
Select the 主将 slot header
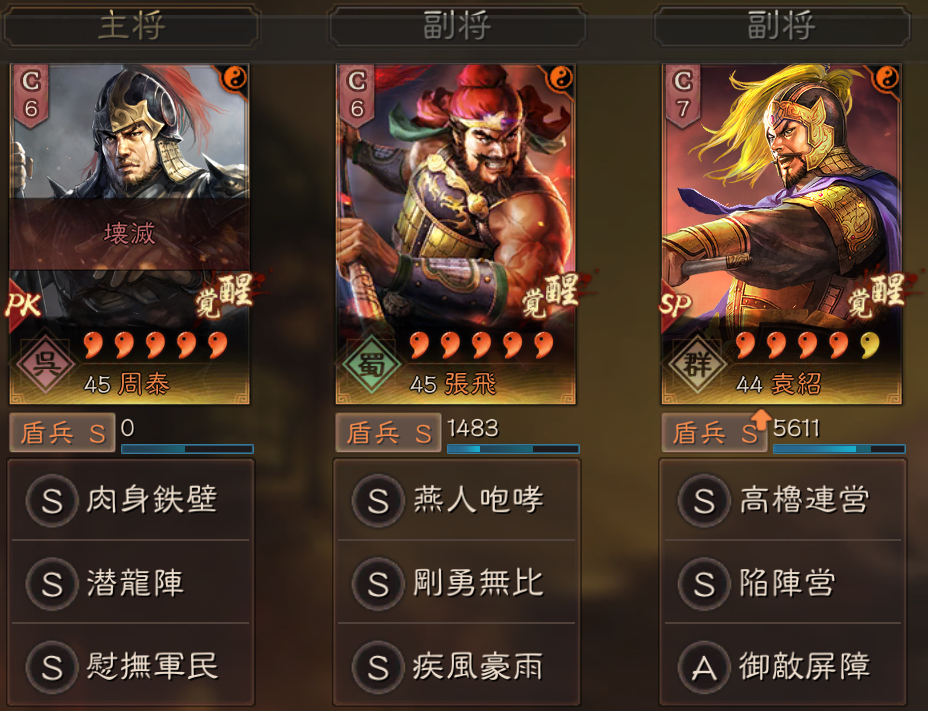coord(131,26)
